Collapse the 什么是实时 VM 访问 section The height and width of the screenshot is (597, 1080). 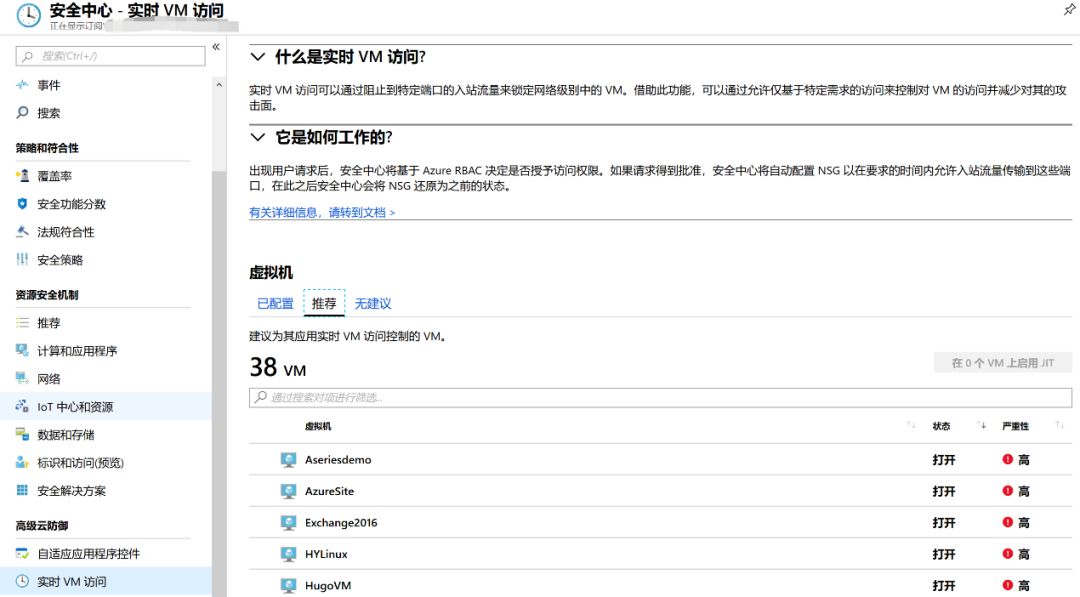click(258, 58)
